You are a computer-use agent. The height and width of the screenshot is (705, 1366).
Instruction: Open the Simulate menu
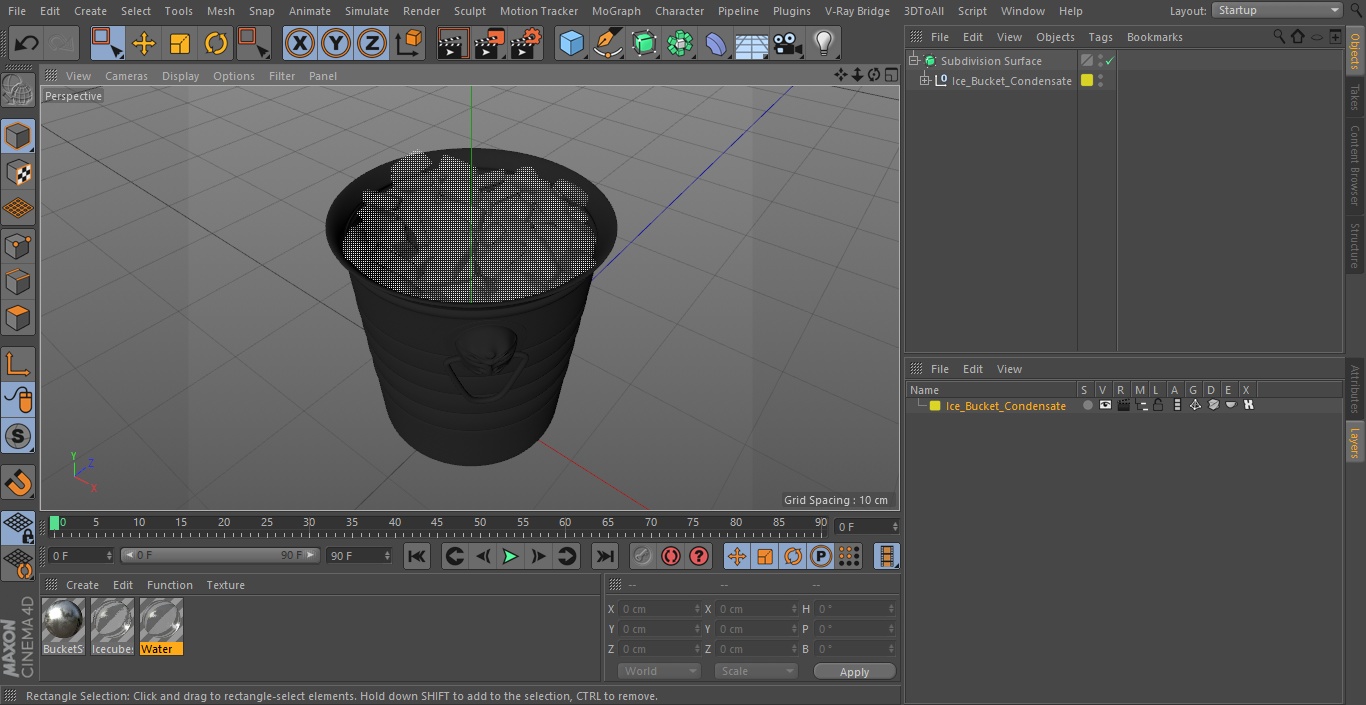tap(366, 11)
